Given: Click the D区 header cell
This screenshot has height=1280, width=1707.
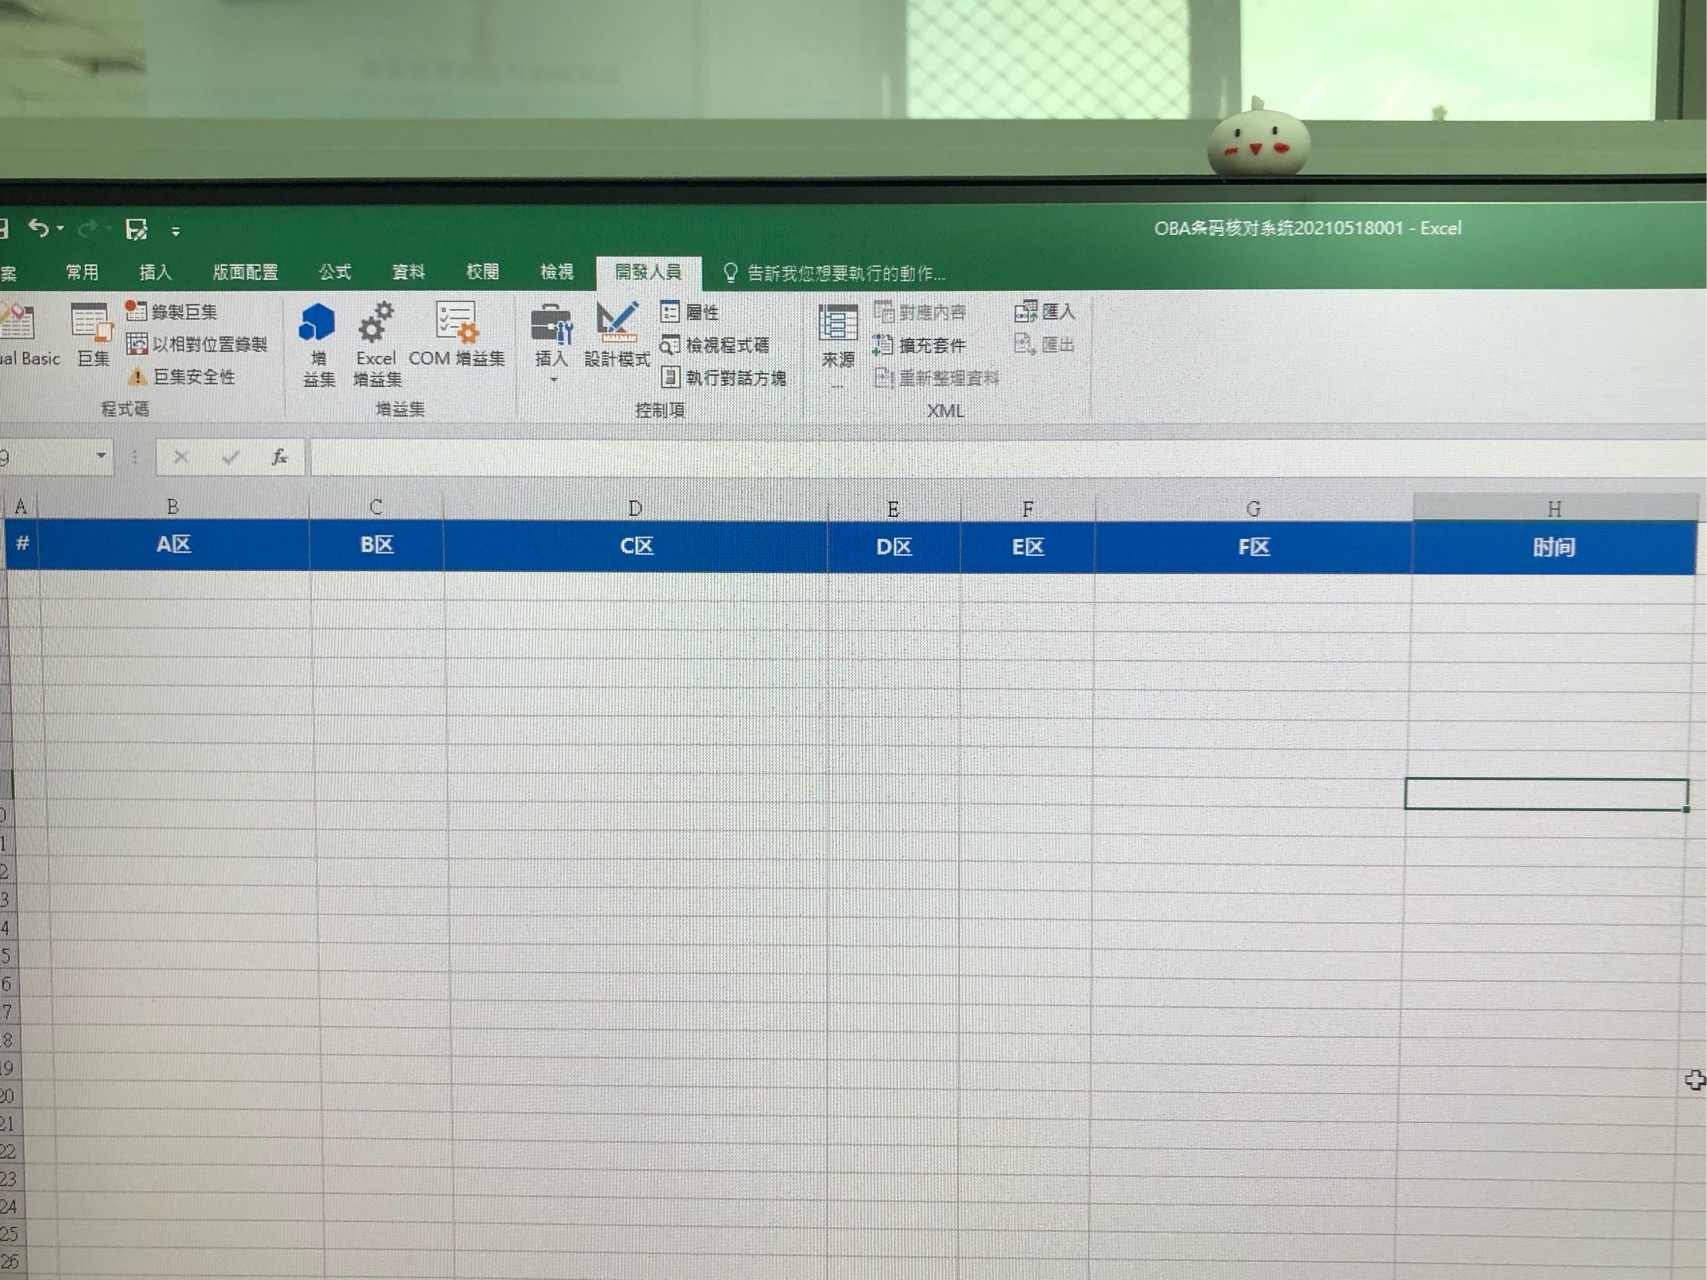Looking at the screenshot, I should click(x=894, y=548).
